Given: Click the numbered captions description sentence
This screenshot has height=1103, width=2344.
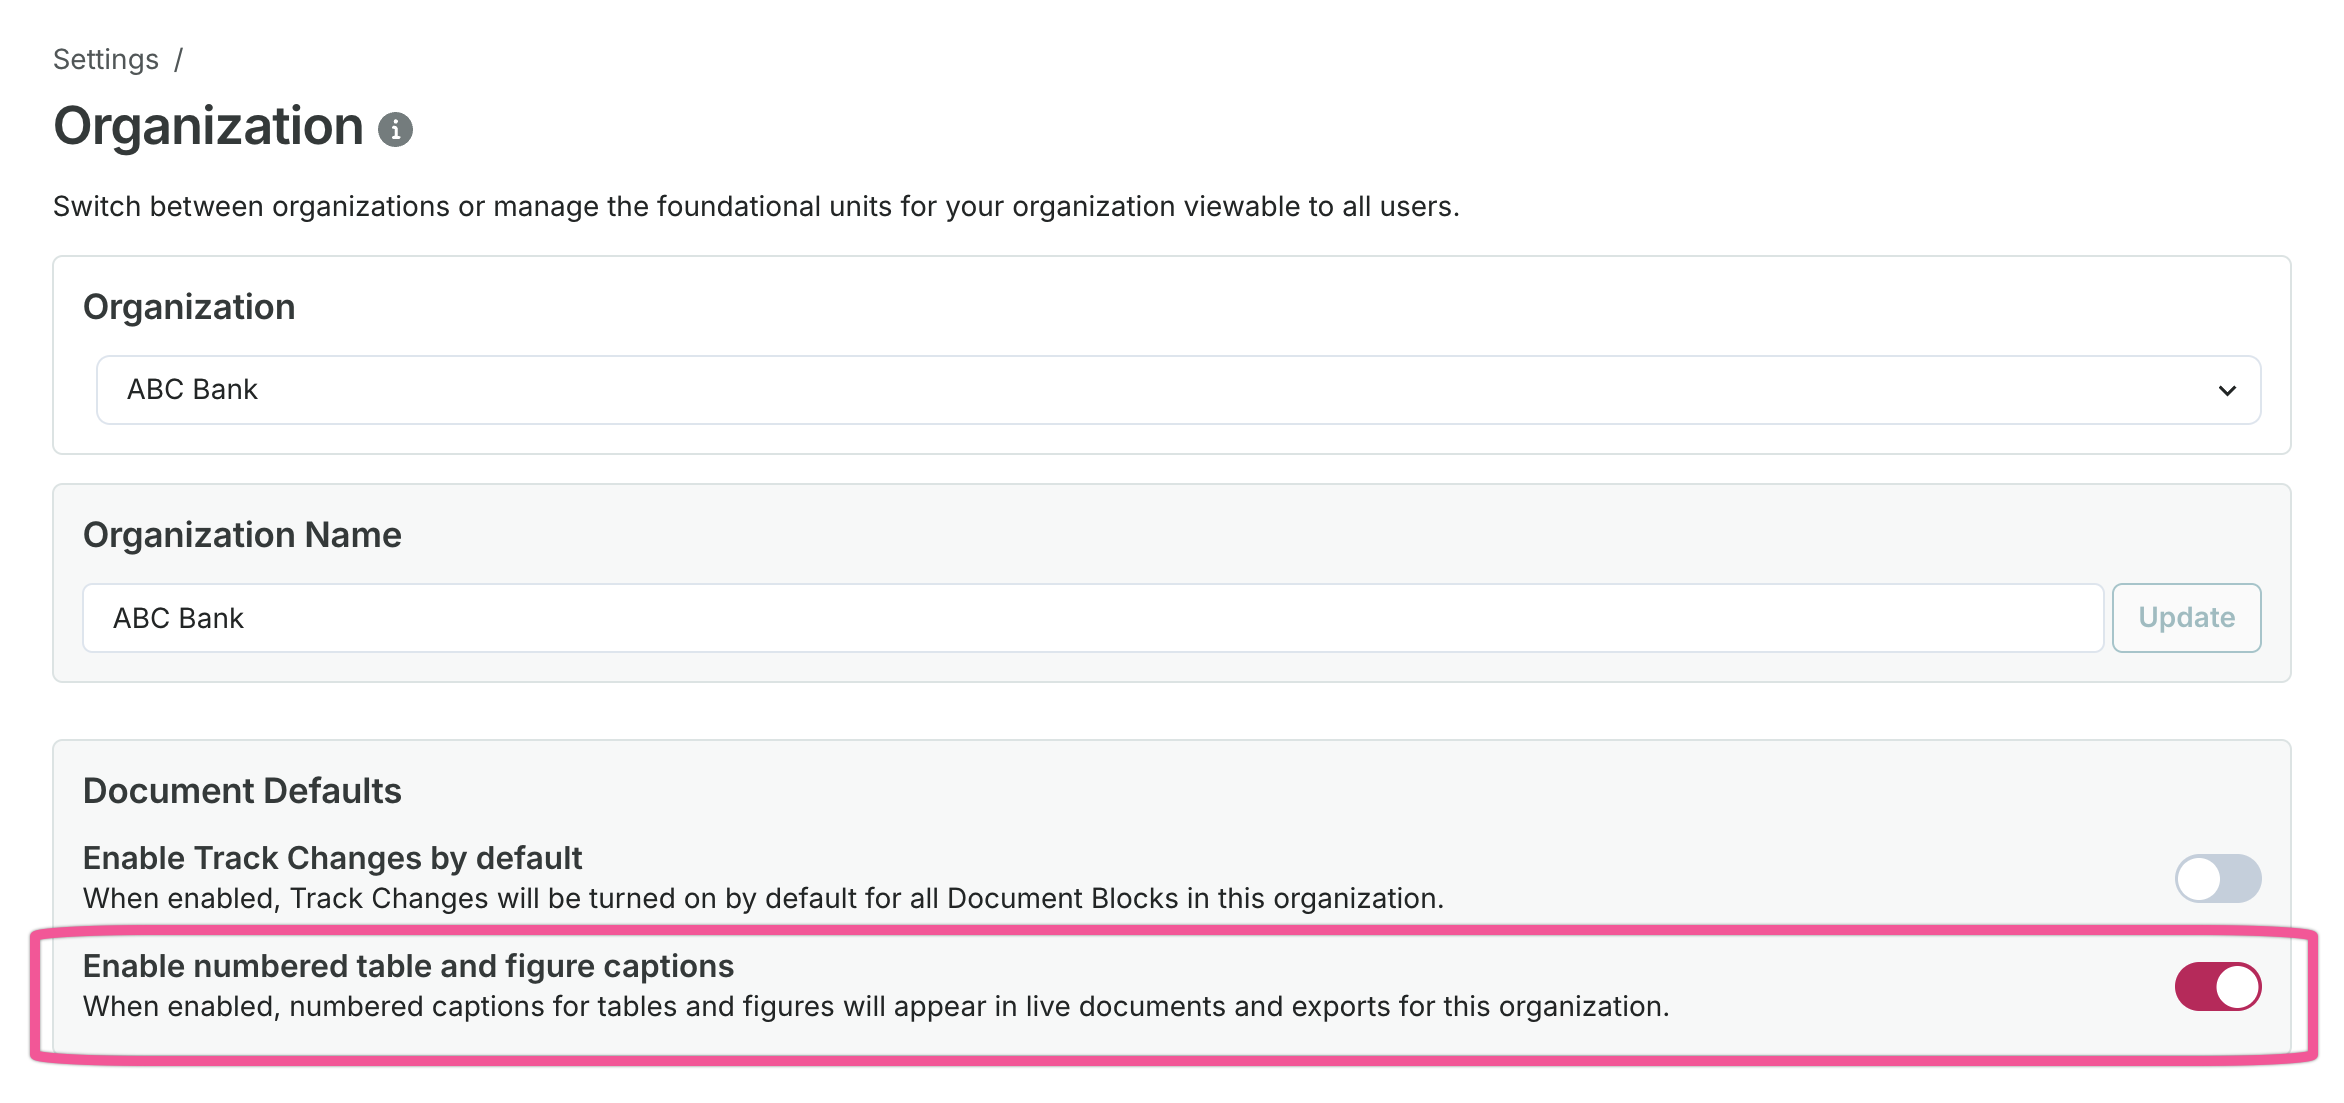Looking at the screenshot, I should click(875, 1007).
